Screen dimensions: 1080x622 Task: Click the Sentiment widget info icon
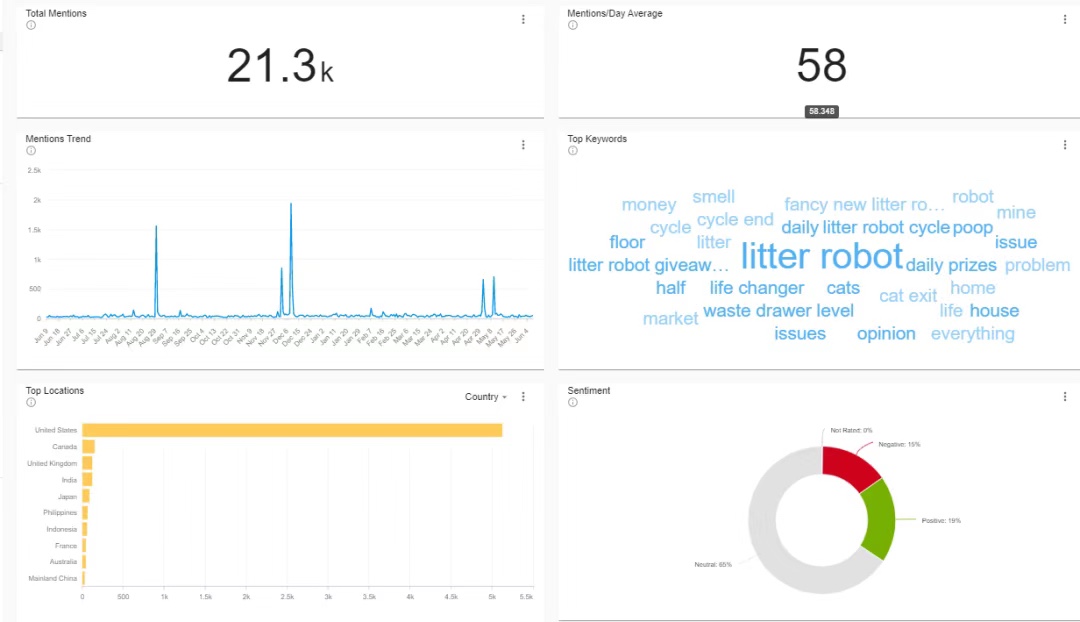(572, 403)
